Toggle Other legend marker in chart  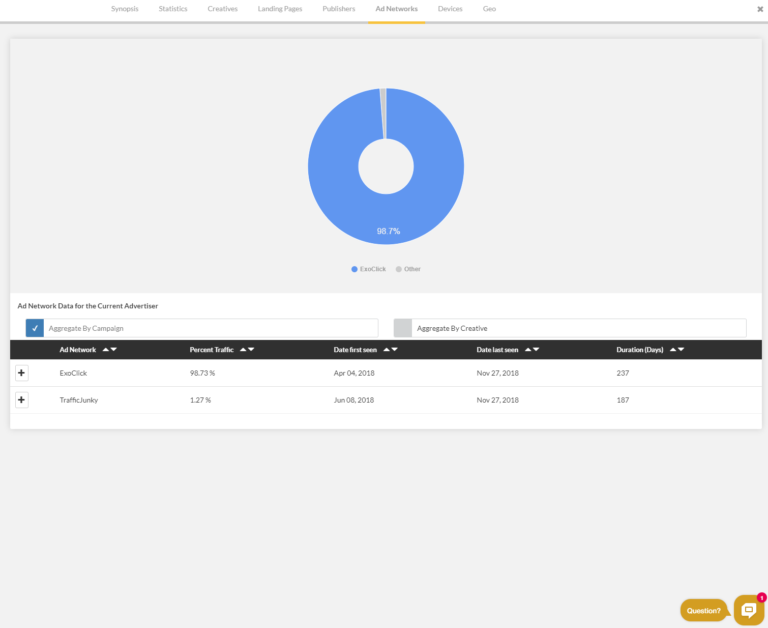[x=399, y=269]
